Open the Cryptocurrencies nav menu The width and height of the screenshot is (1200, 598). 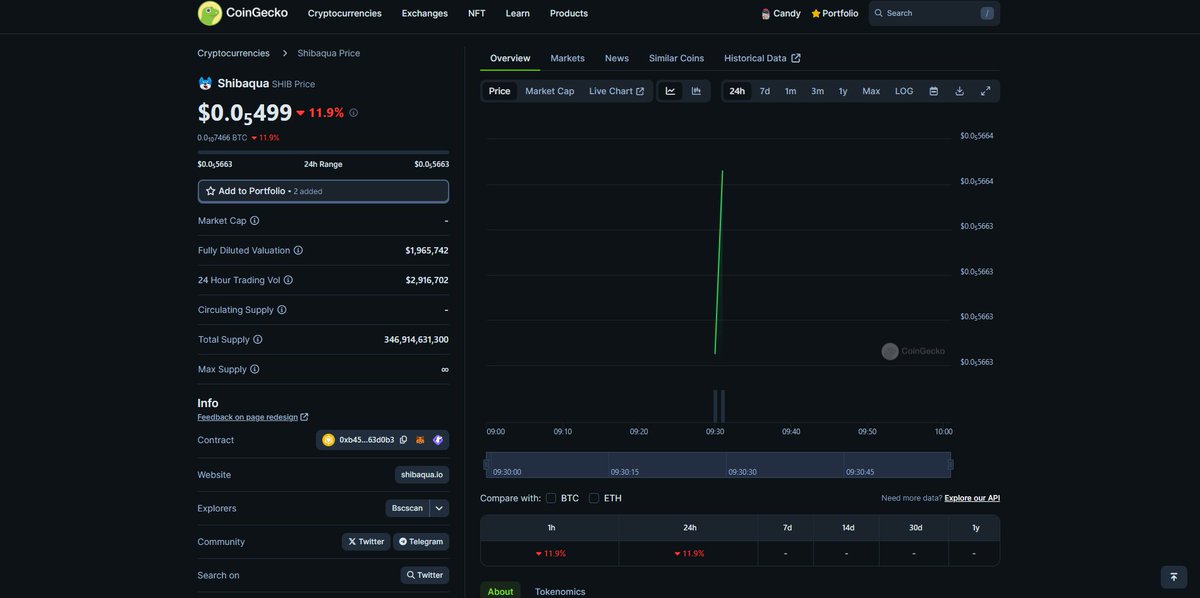click(x=345, y=13)
